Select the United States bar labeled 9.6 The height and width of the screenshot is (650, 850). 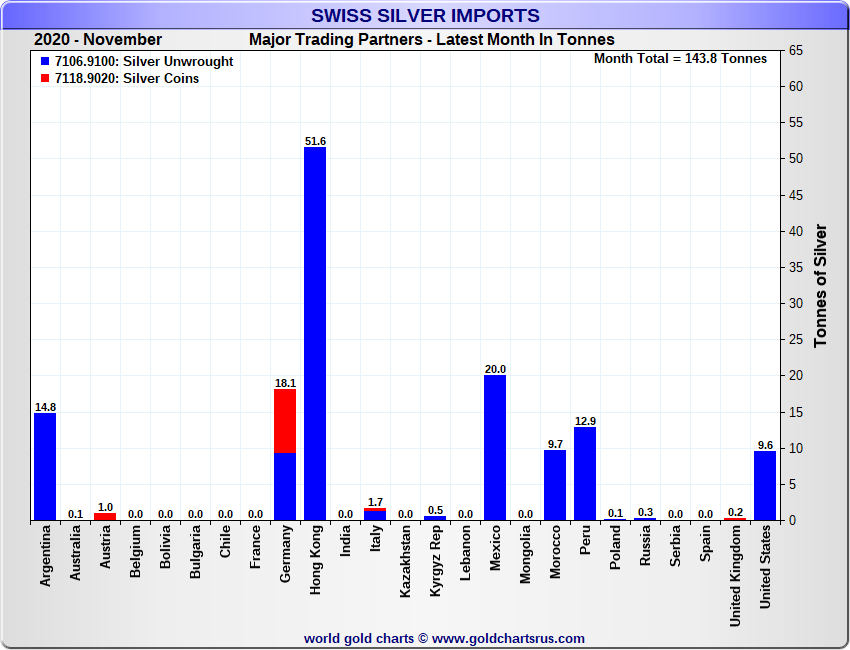(x=765, y=486)
